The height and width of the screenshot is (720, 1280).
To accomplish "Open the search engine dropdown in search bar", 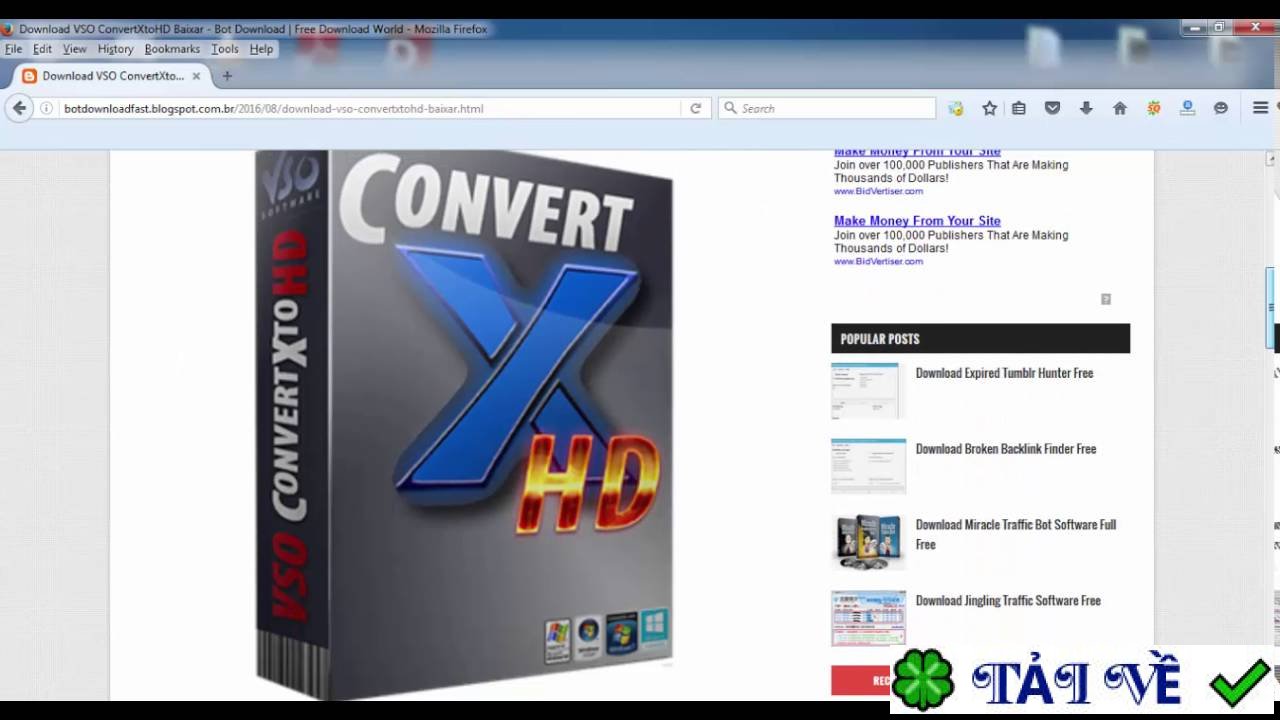I will 729,108.
